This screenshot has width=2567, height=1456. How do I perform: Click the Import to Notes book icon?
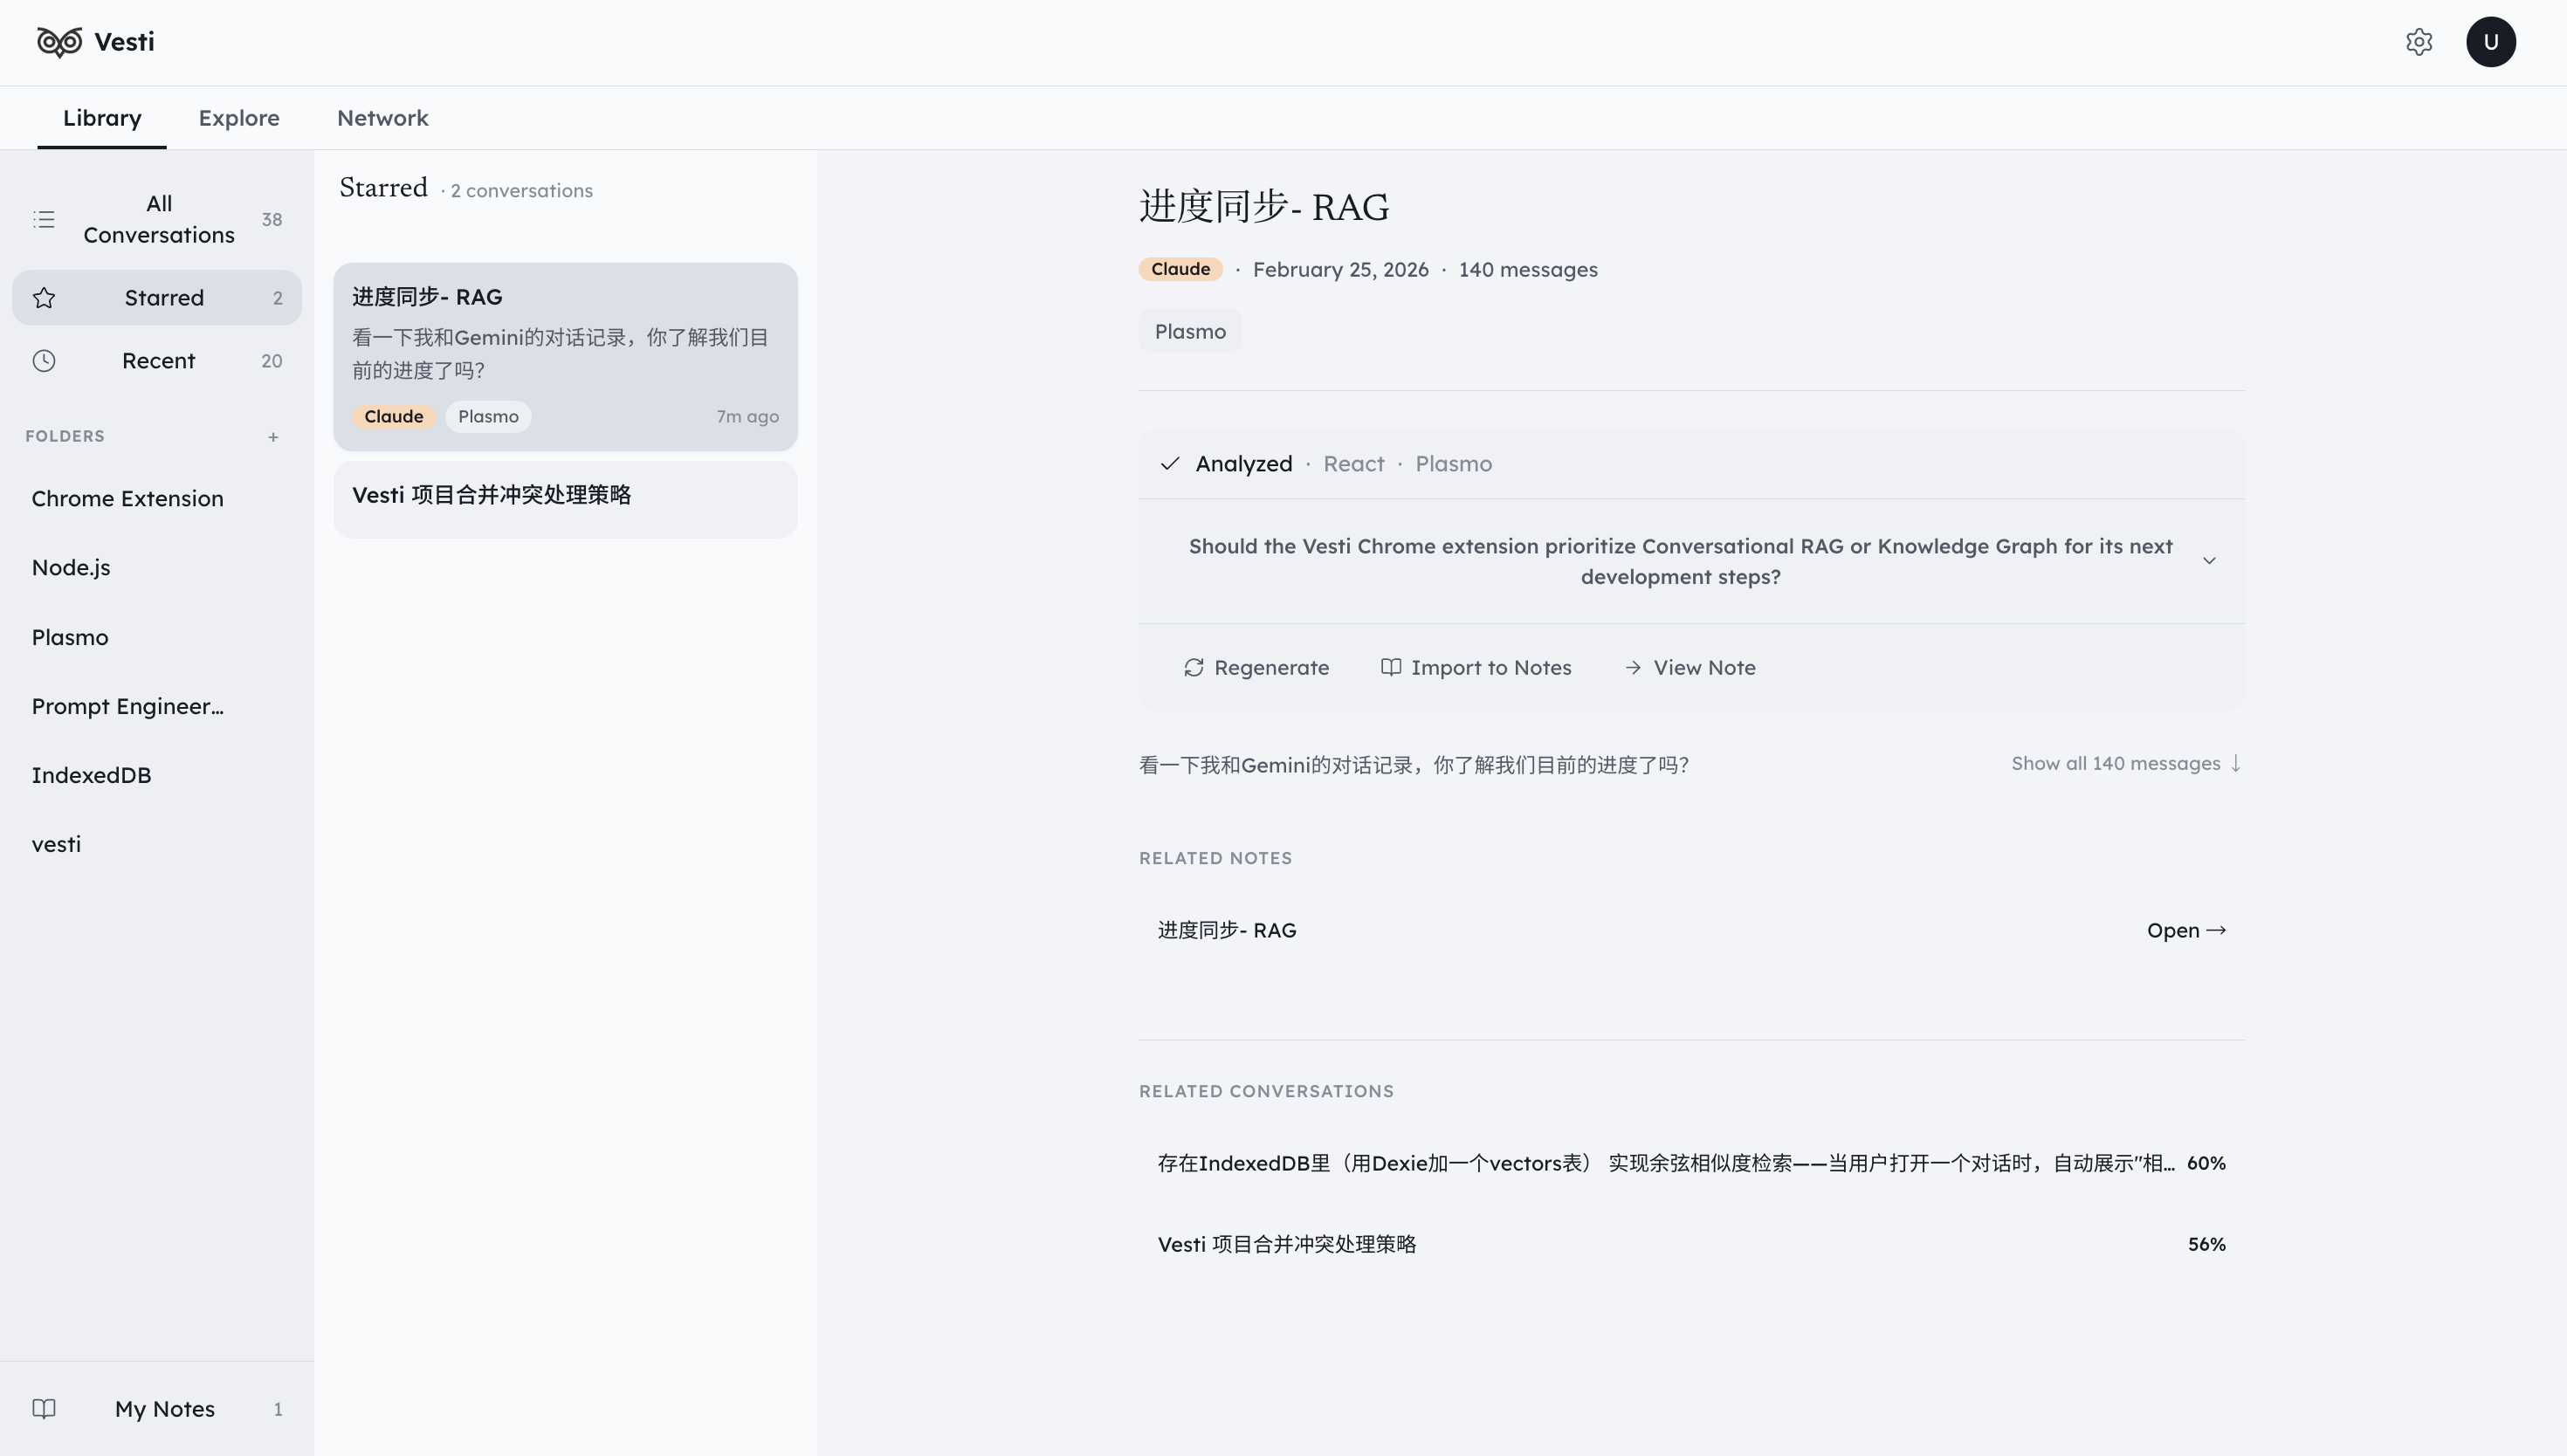[1390, 667]
